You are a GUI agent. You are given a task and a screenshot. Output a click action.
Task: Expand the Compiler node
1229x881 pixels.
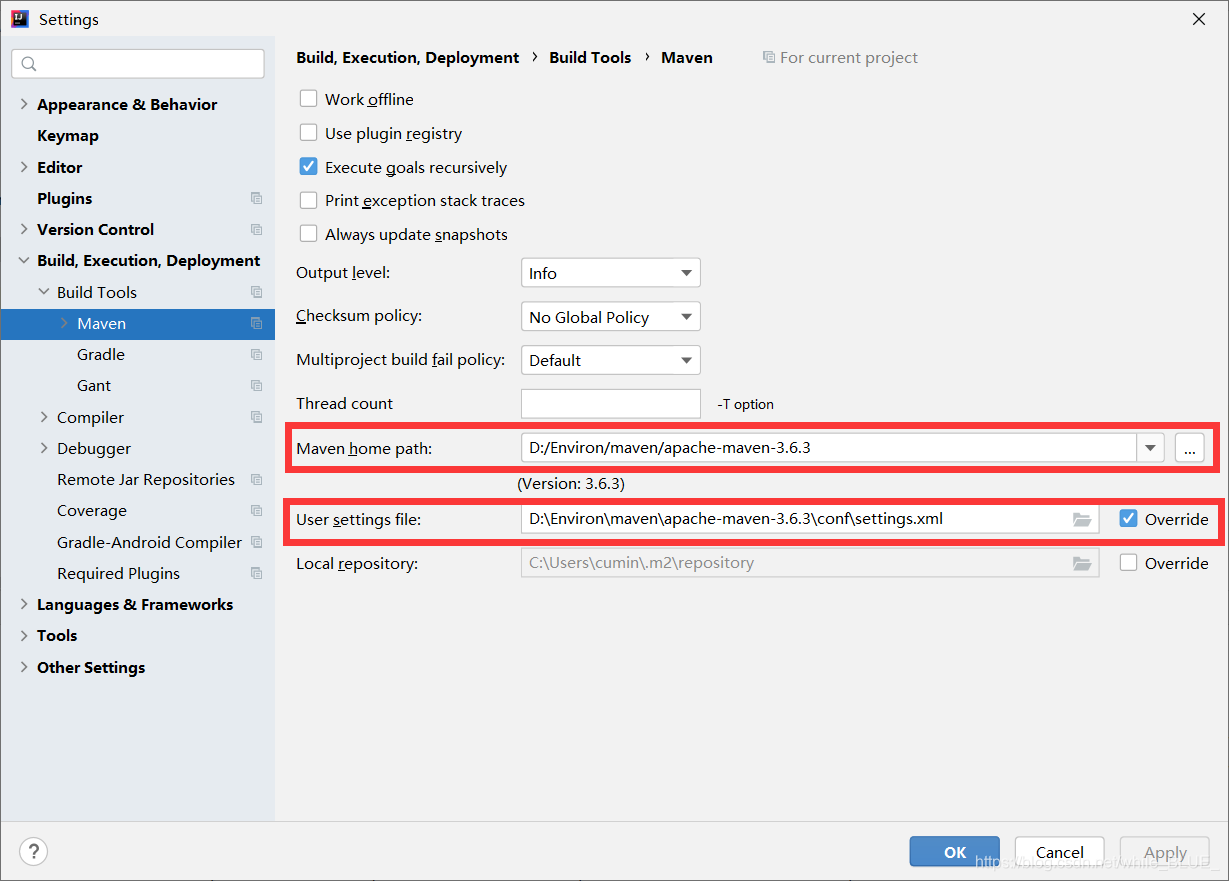[x=44, y=417]
